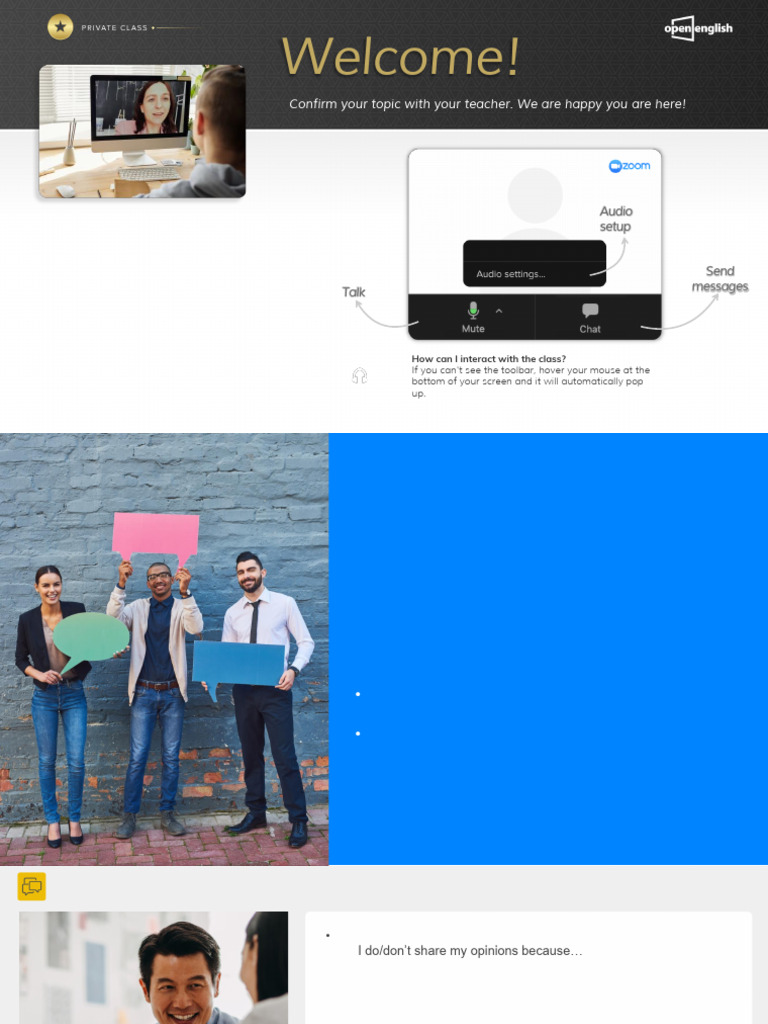
Task: Open the speech bubbles group photo
Action: (164, 649)
